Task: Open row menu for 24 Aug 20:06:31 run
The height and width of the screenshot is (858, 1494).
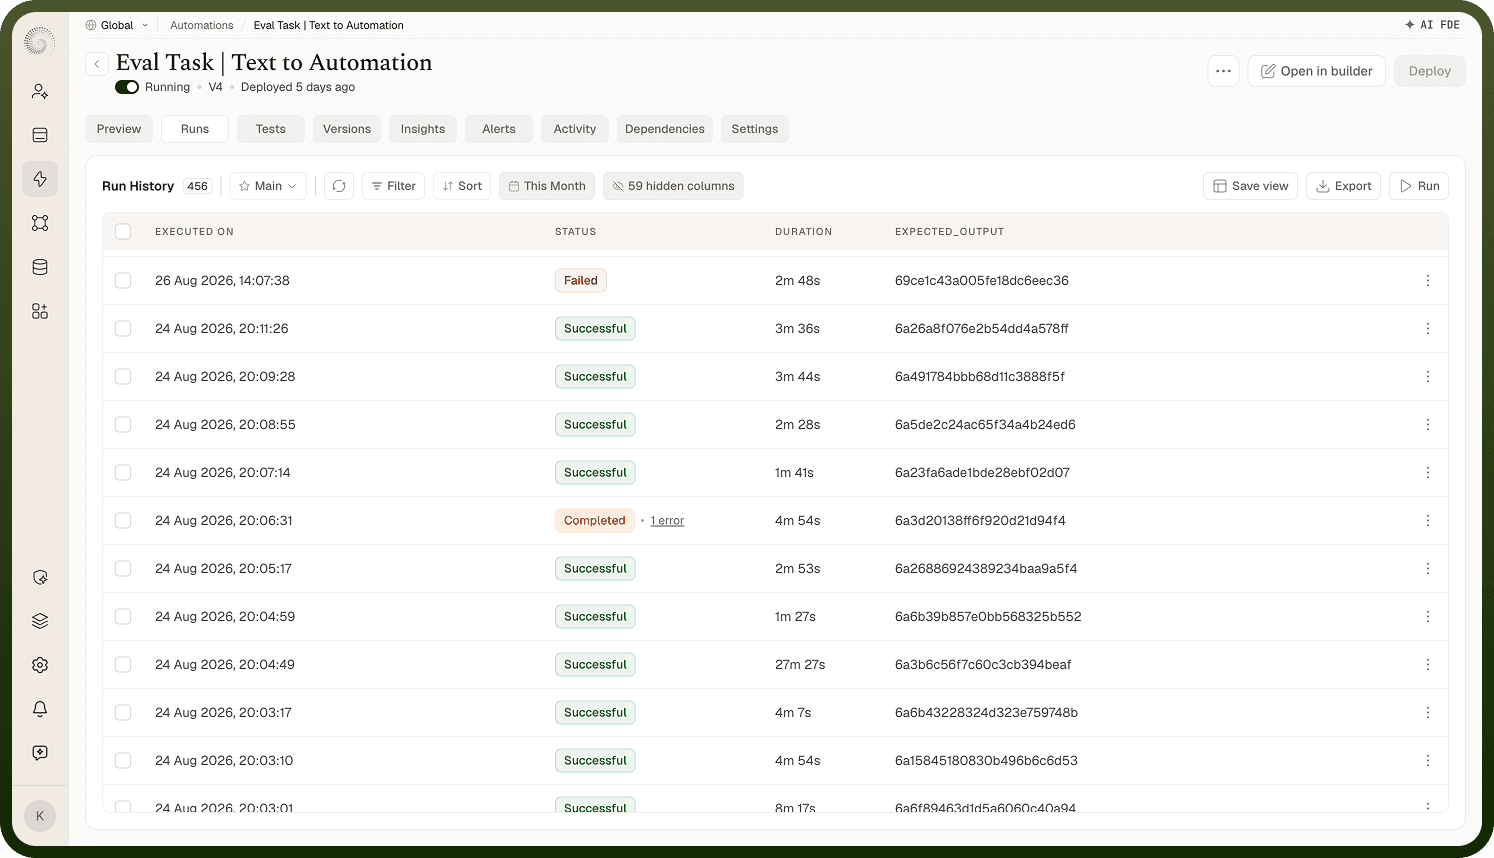Action: pos(1427,521)
